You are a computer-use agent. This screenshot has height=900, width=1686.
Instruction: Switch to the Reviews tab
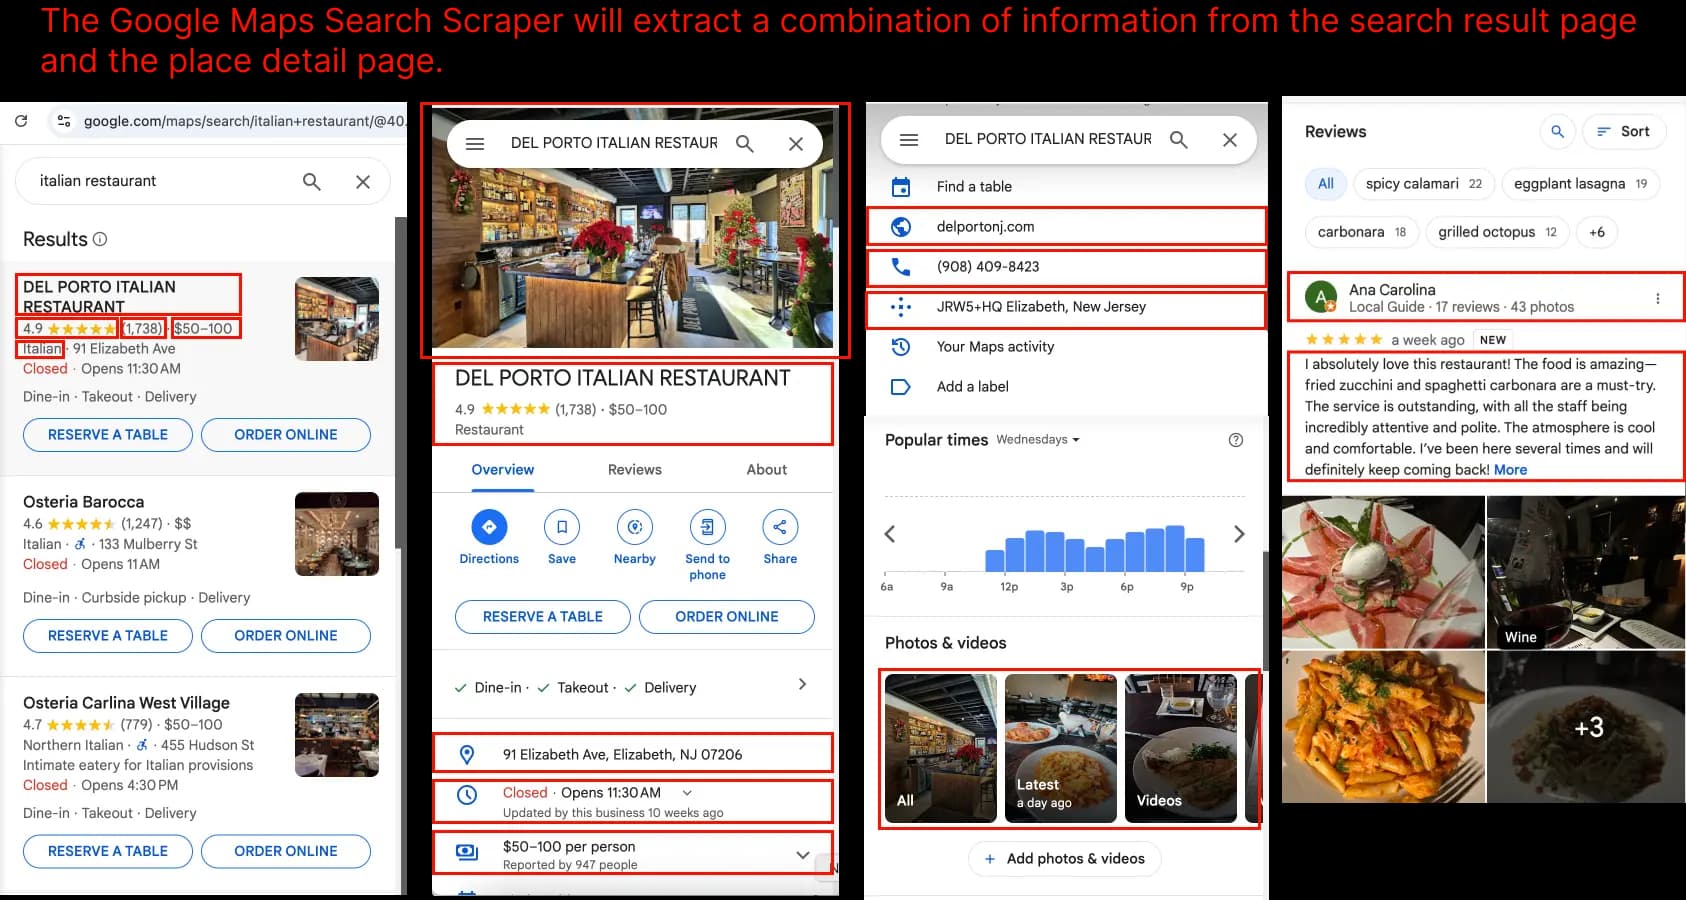(635, 470)
